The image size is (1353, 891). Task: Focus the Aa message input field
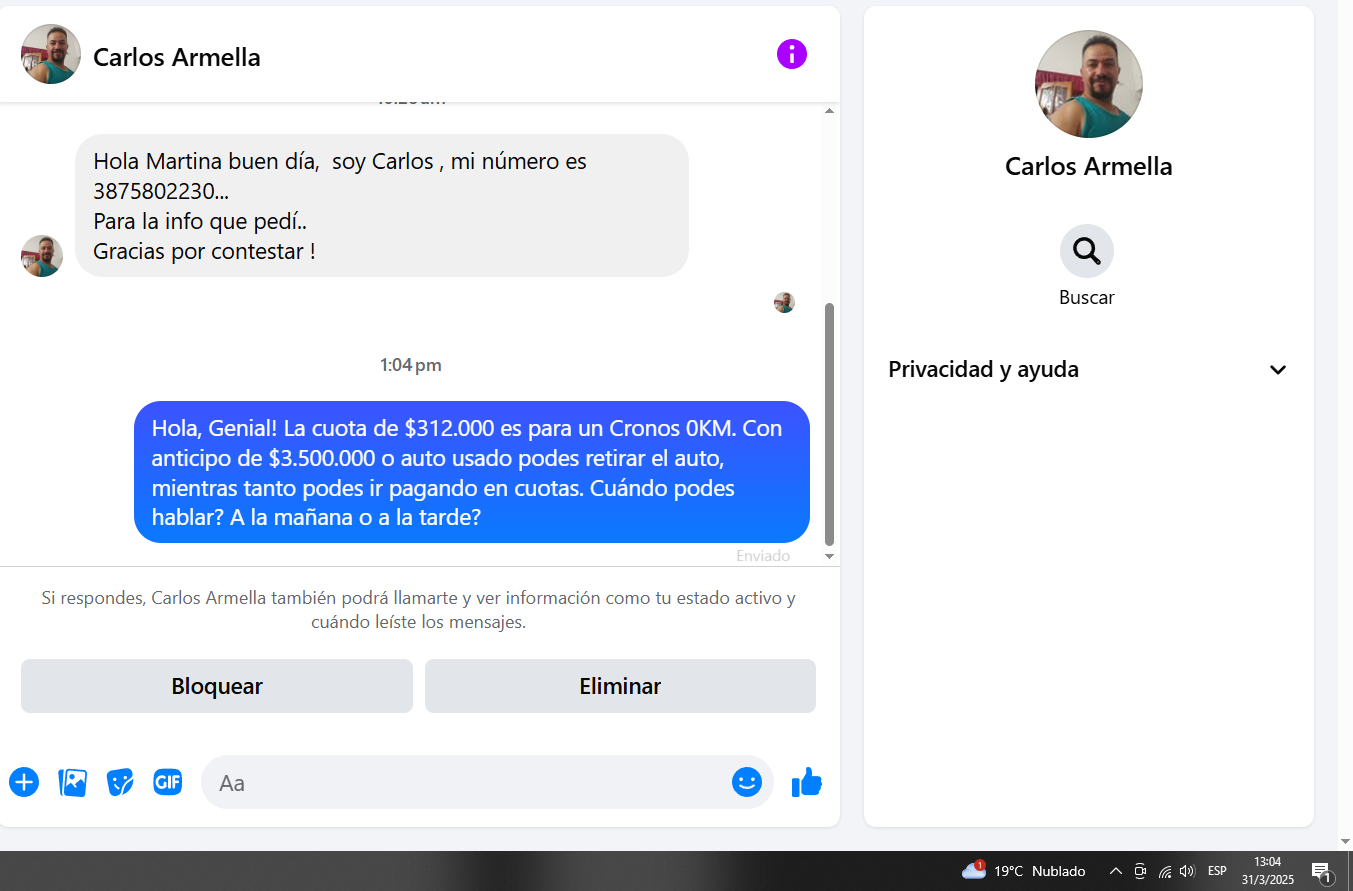(466, 782)
